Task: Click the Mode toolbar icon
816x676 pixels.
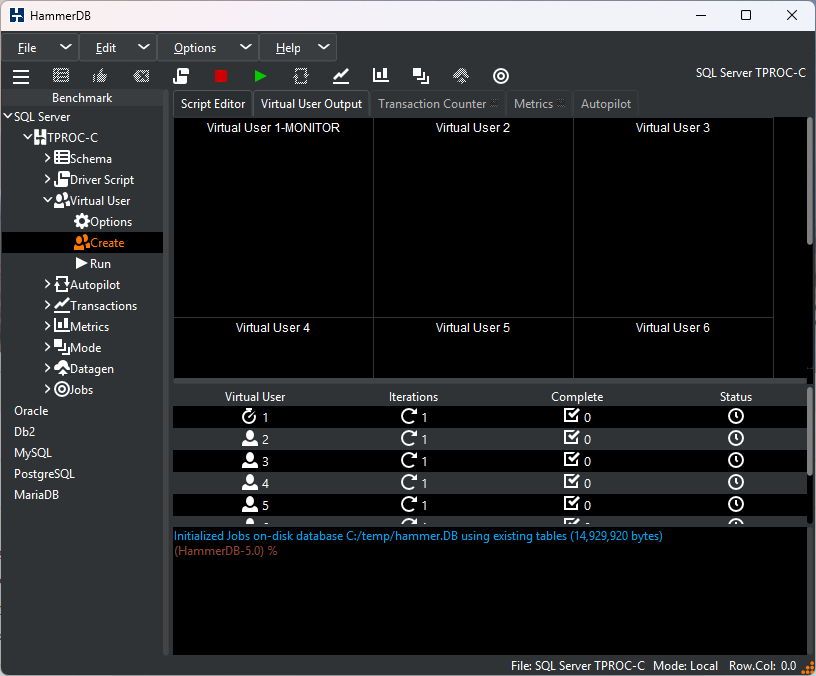Action: pos(421,76)
